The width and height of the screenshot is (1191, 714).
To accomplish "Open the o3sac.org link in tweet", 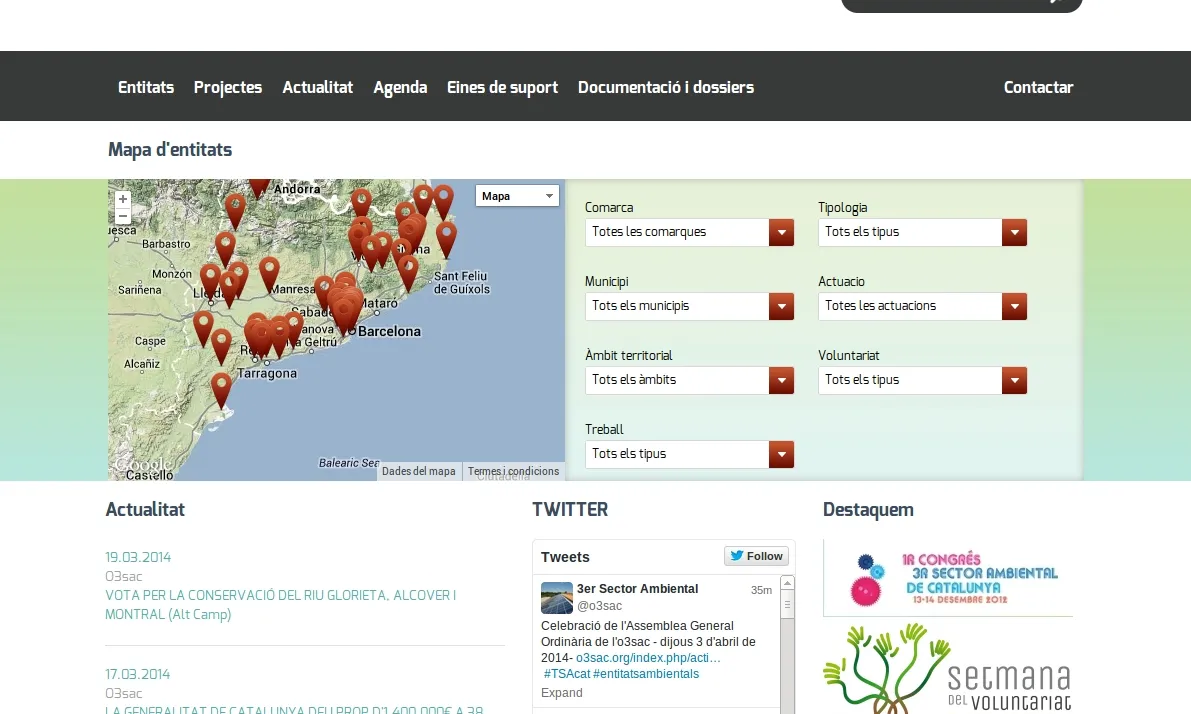I will point(648,658).
